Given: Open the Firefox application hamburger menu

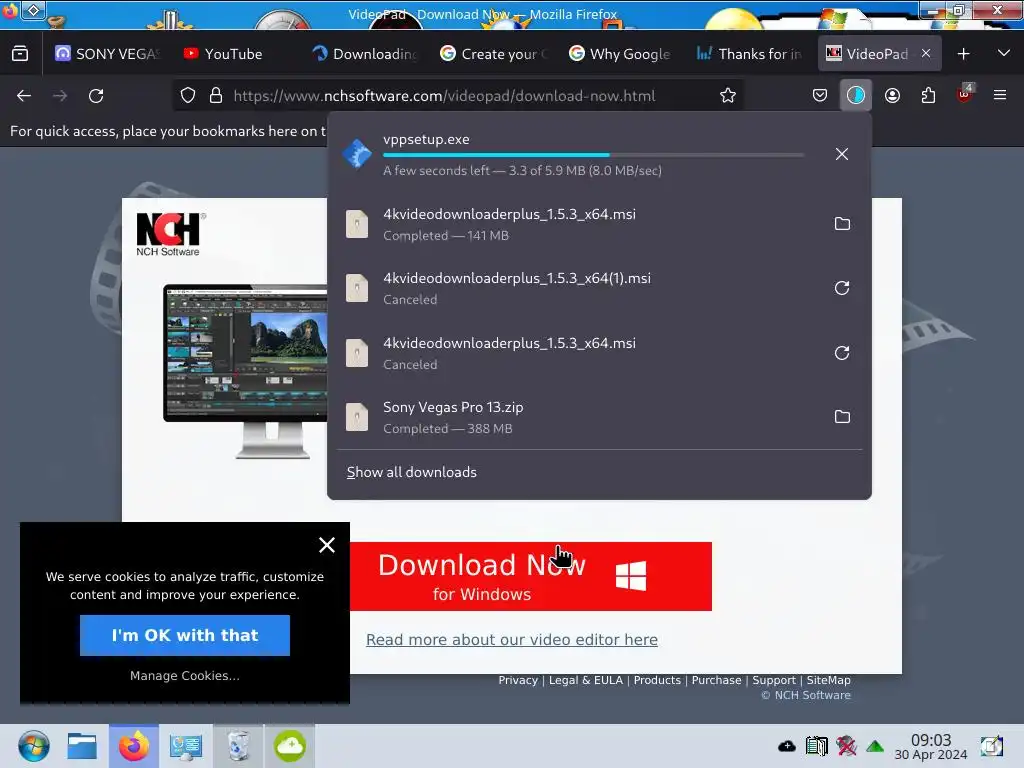Looking at the screenshot, I should pos(1000,95).
